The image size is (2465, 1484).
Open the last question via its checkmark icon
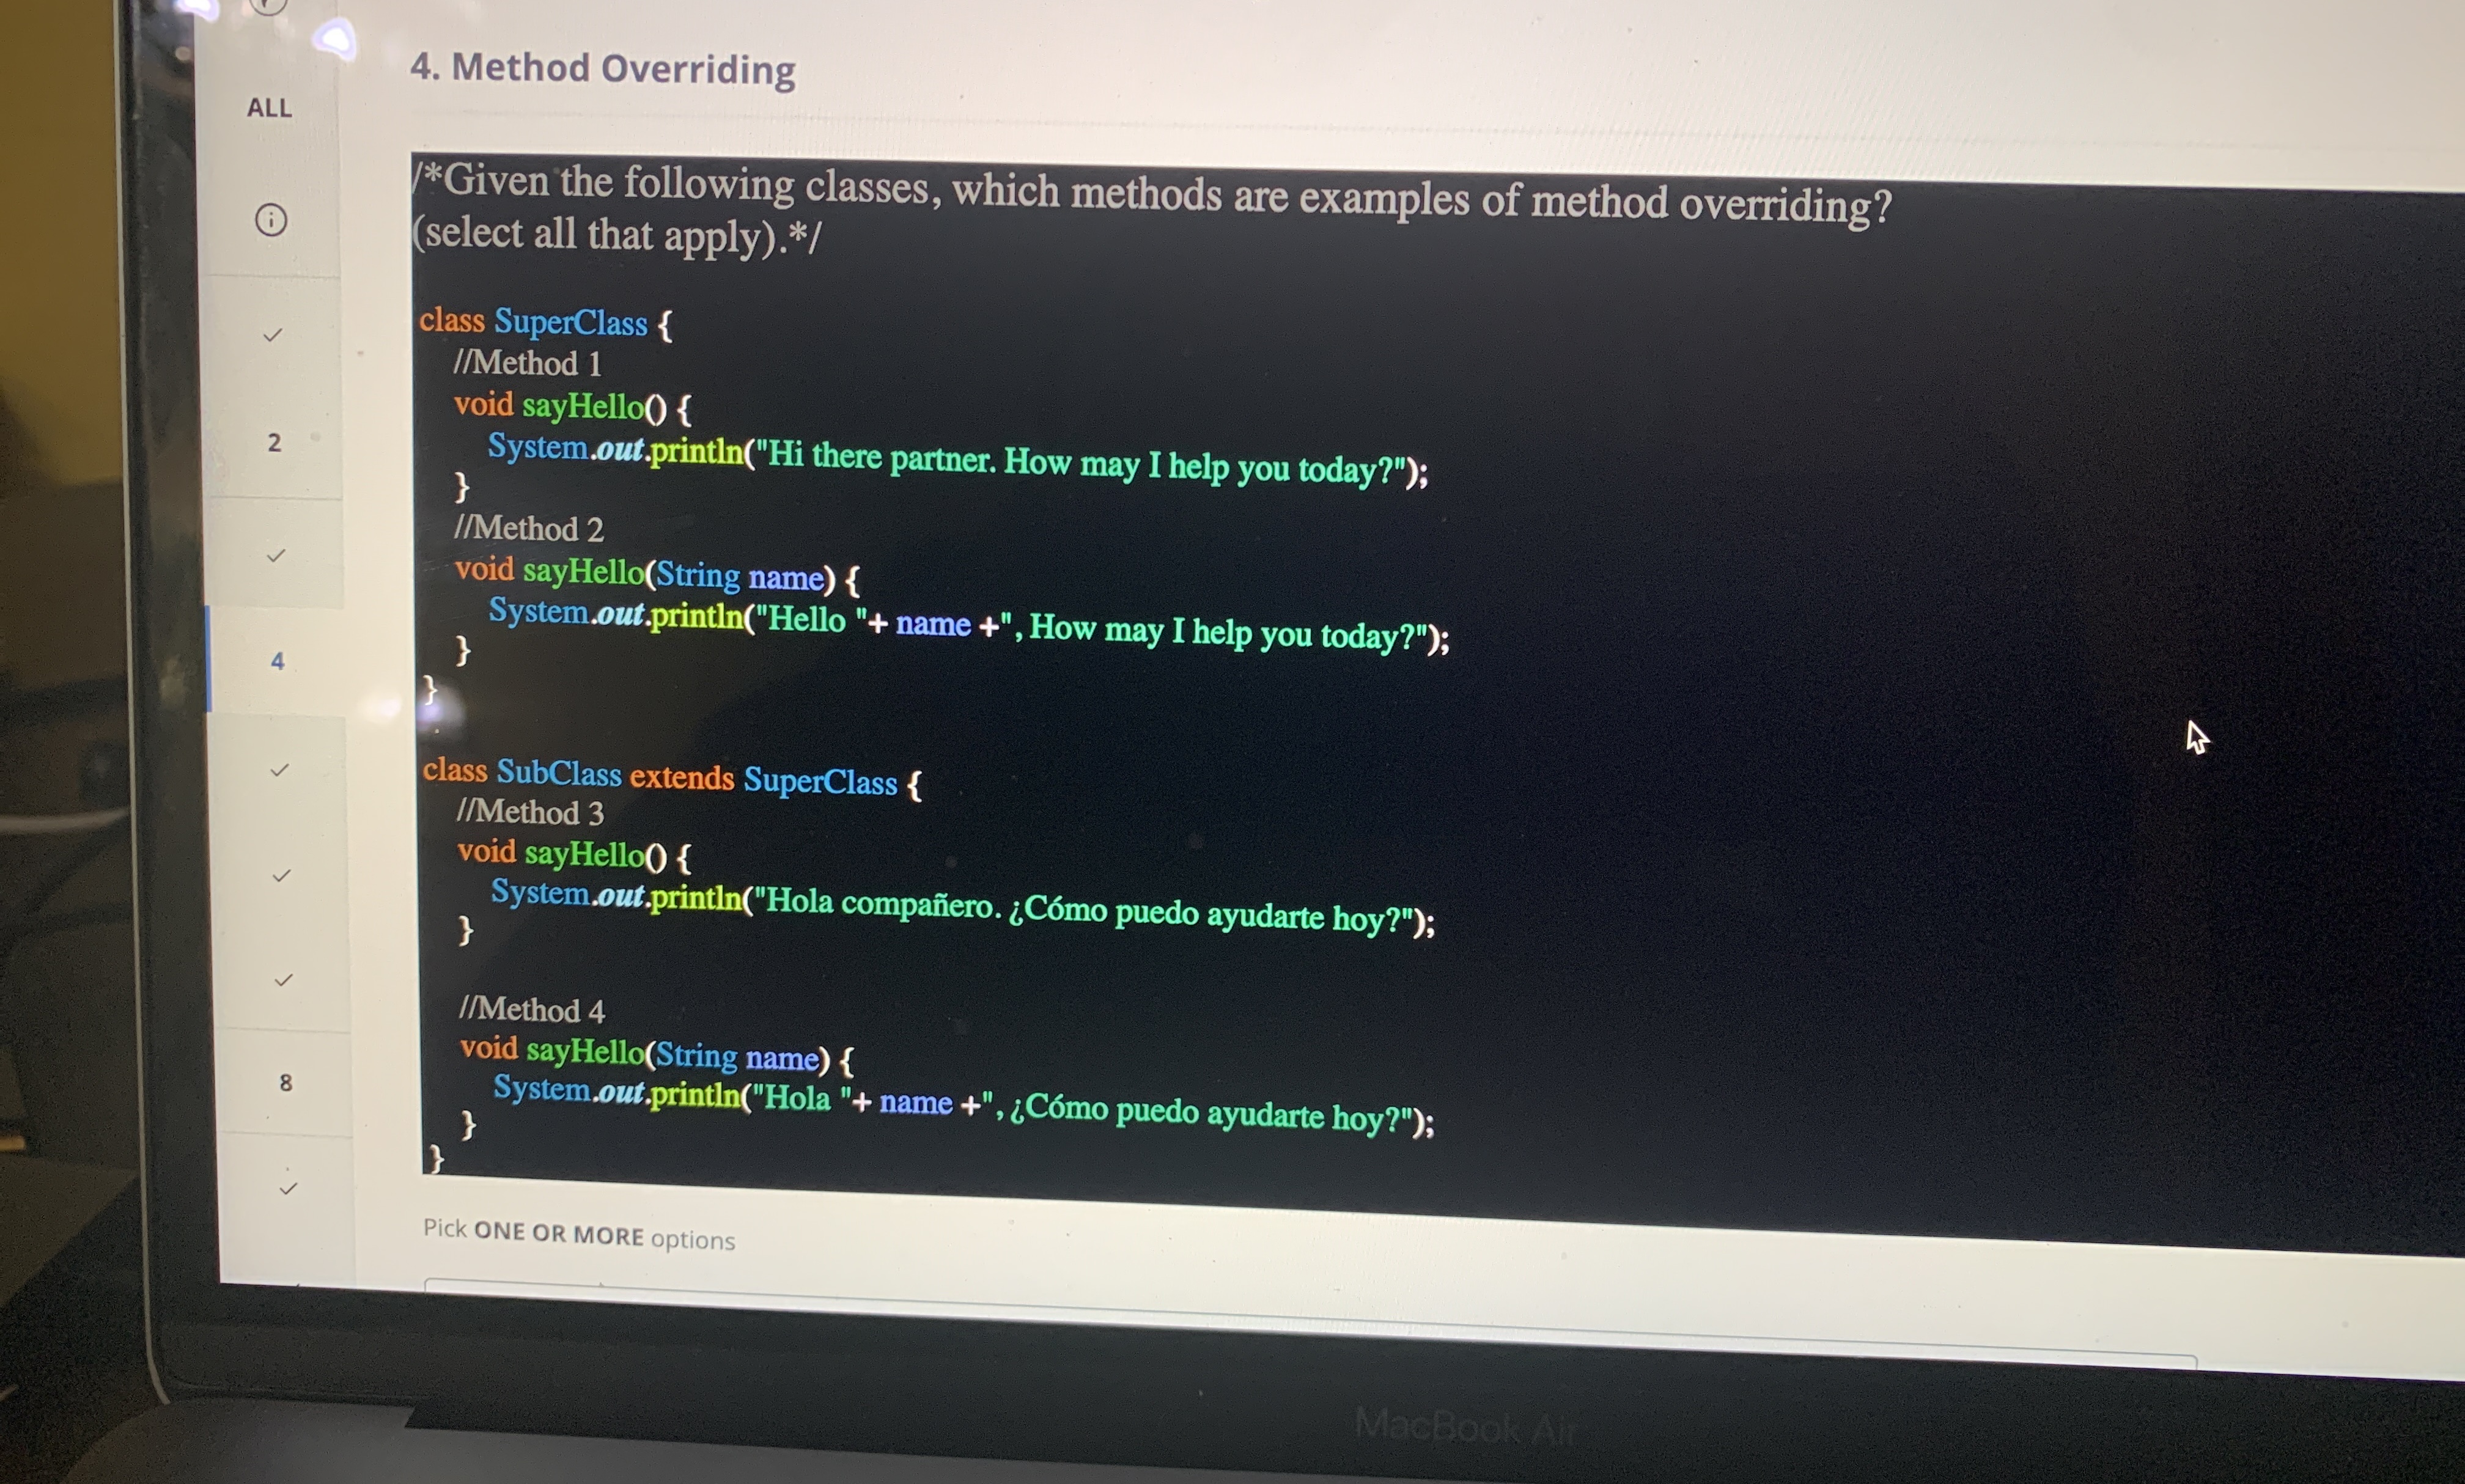click(x=288, y=1190)
